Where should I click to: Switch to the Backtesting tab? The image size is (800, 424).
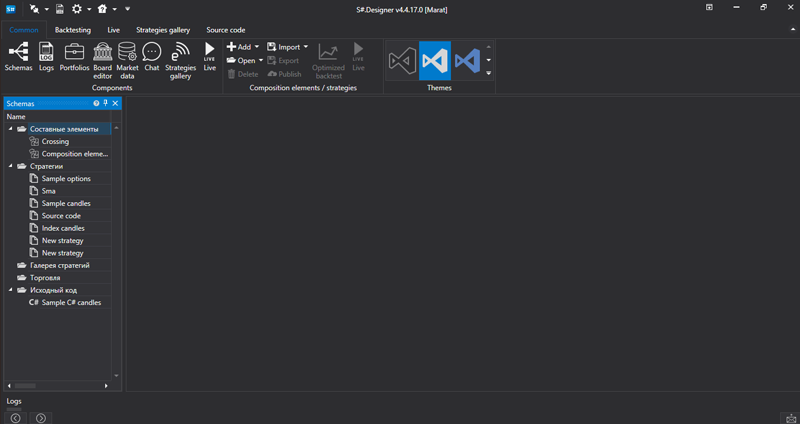[x=73, y=30]
